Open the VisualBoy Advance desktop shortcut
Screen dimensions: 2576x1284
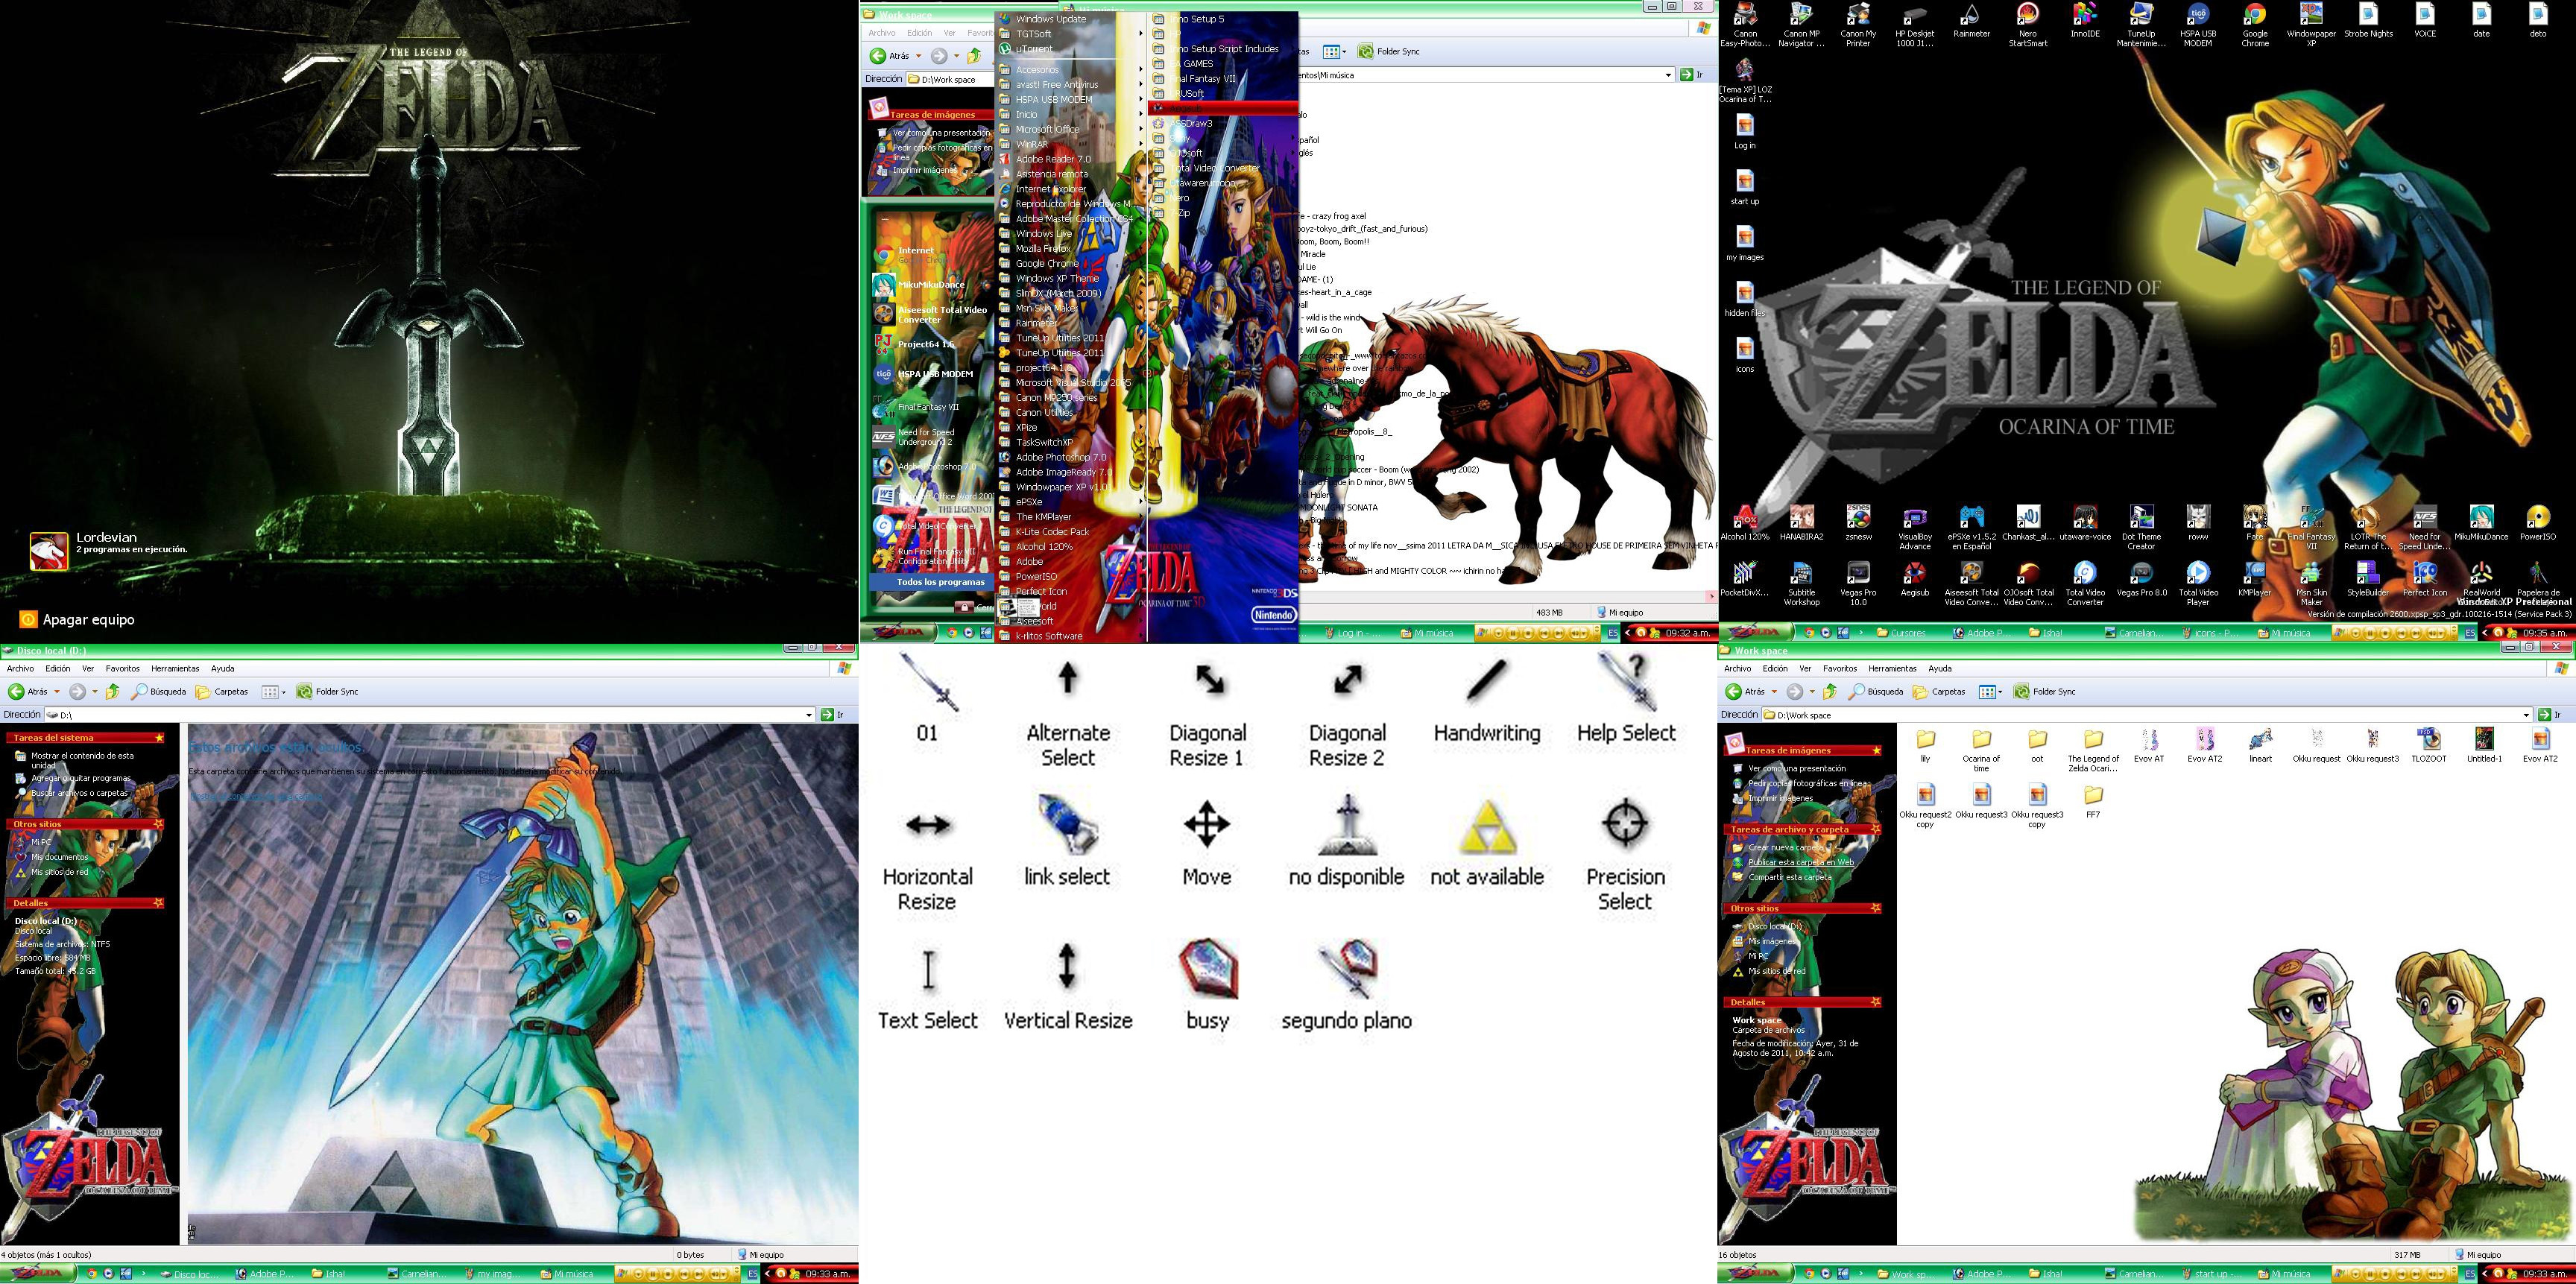click(1915, 528)
